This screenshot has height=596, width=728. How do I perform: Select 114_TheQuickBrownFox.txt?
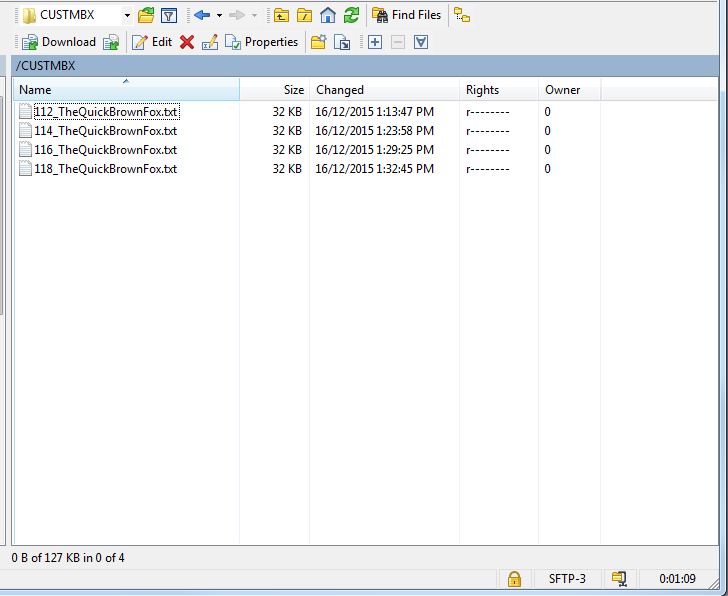click(106, 131)
